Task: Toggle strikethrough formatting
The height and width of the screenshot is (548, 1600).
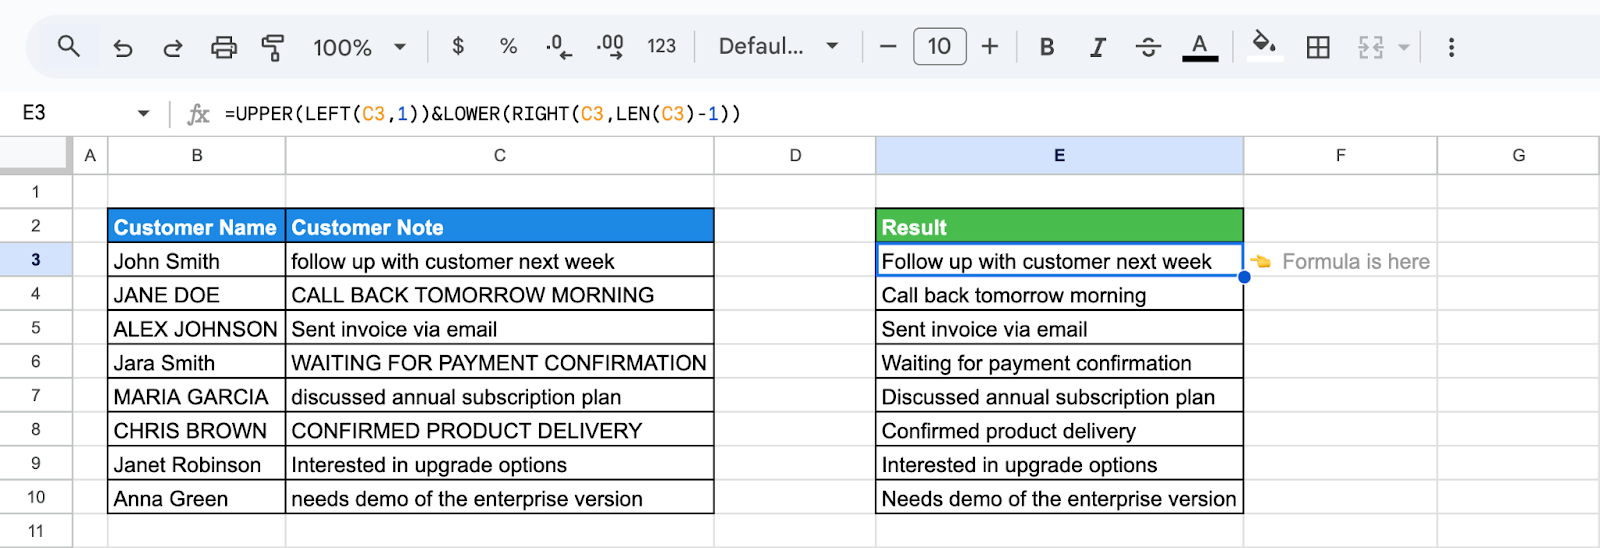Action: point(1148,47)
